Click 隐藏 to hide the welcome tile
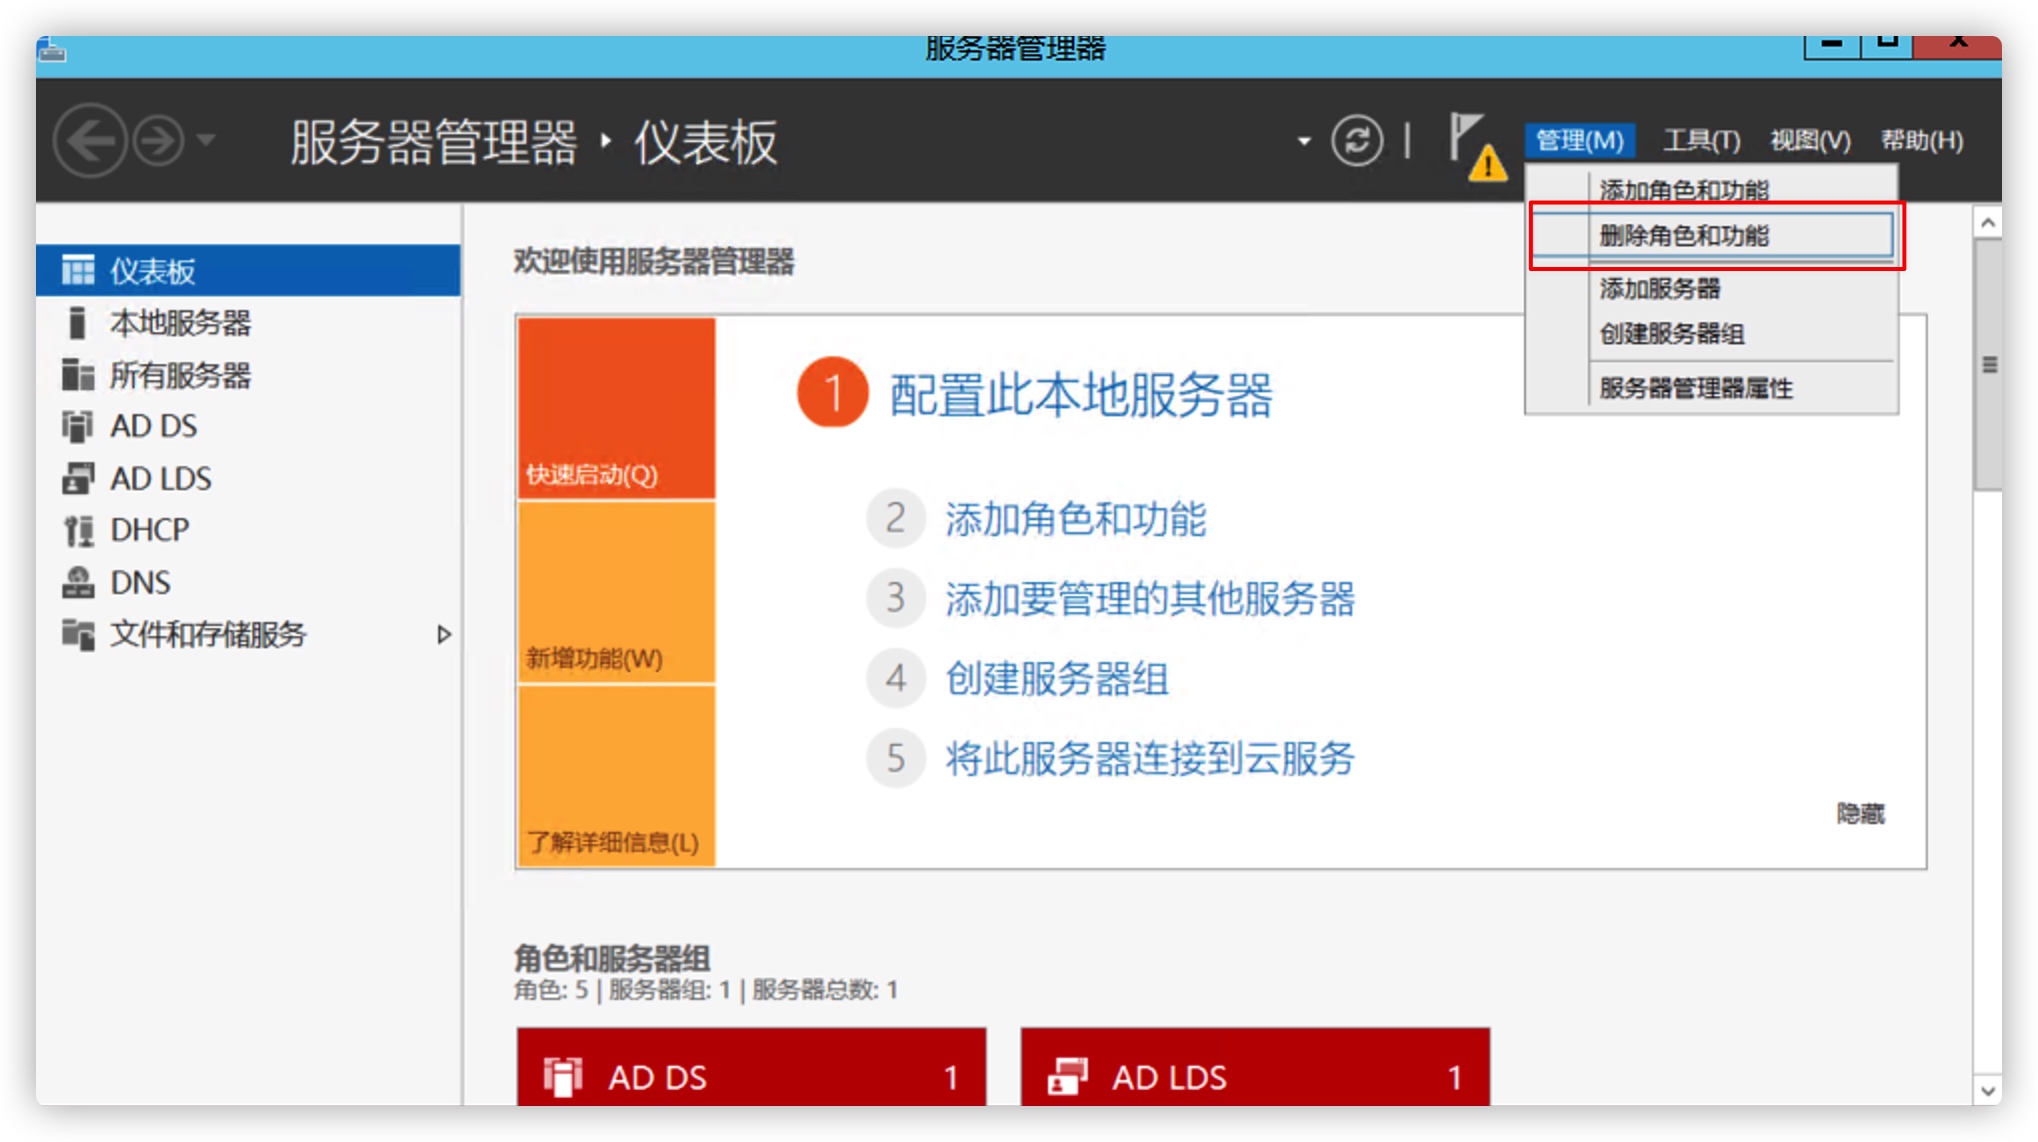 [x=1861, y=814]
